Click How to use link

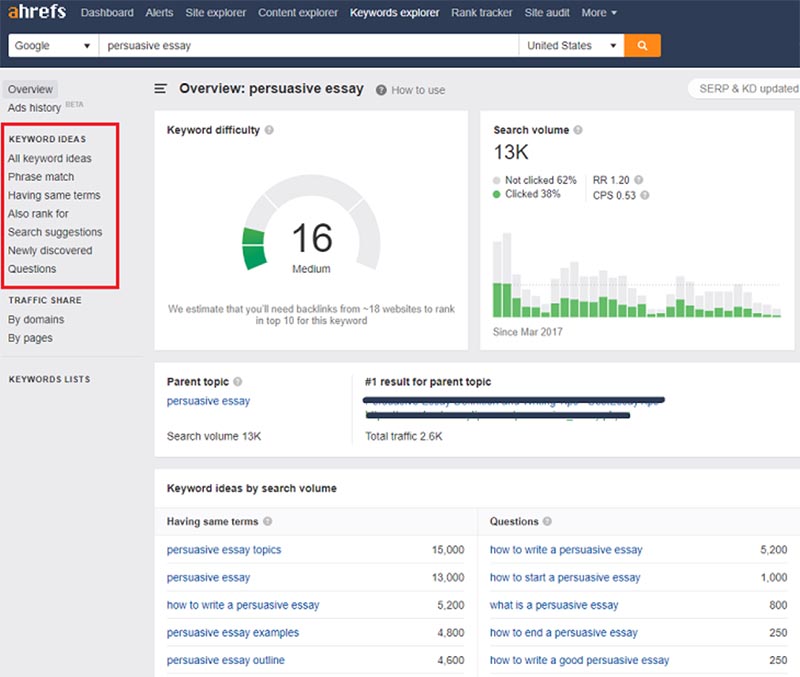pos(418,90)
